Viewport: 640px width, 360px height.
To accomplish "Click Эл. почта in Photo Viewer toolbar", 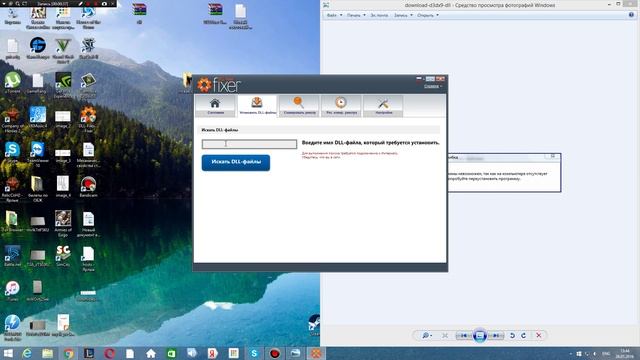I will [x=379, y=15].
